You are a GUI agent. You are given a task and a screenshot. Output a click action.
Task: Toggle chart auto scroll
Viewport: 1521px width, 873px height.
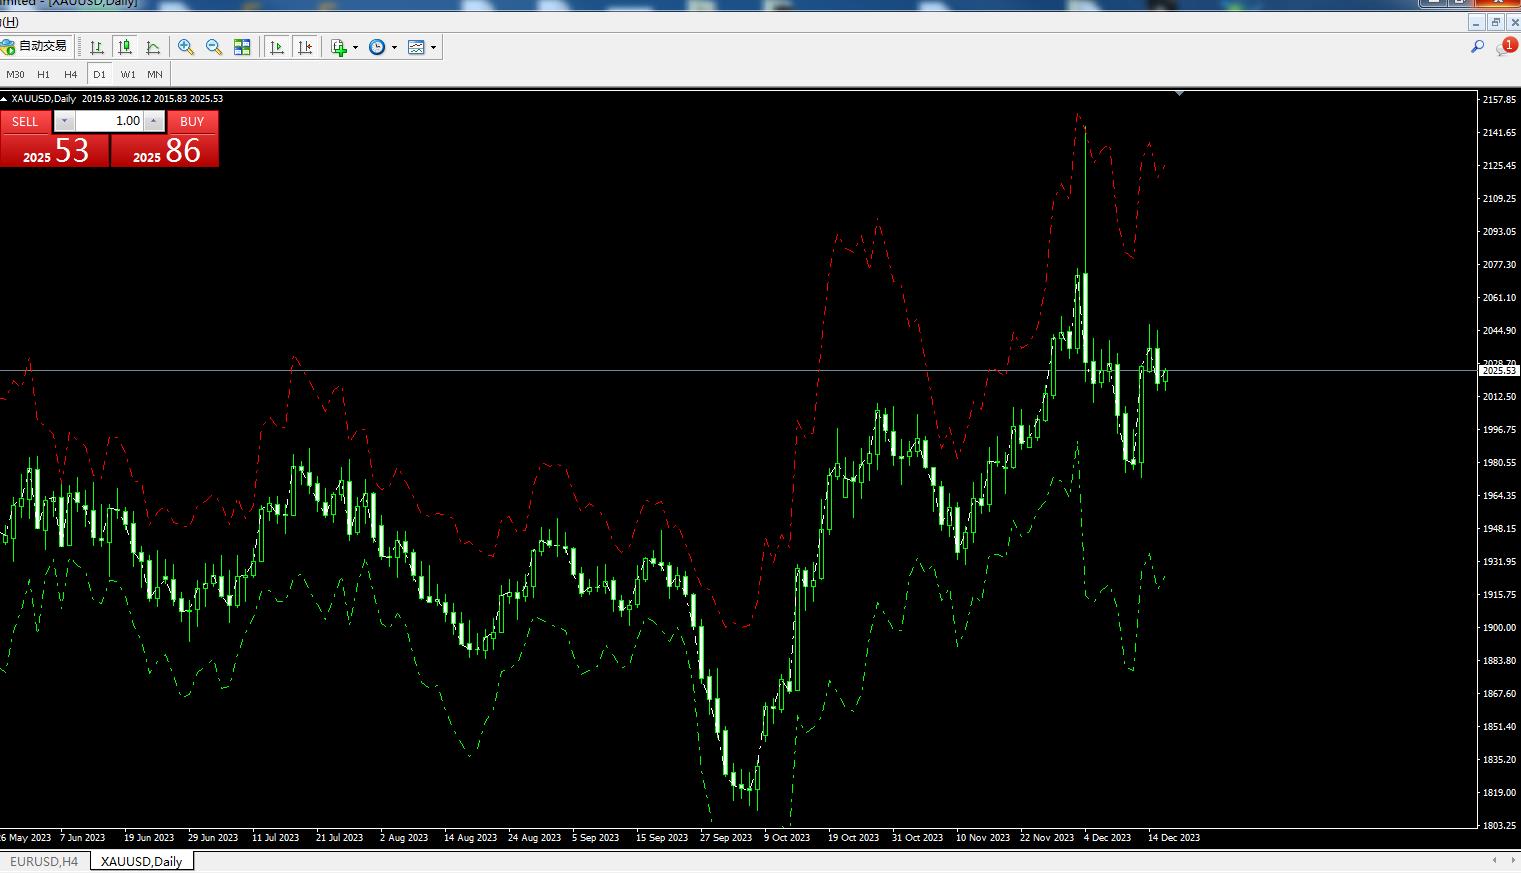277,47
